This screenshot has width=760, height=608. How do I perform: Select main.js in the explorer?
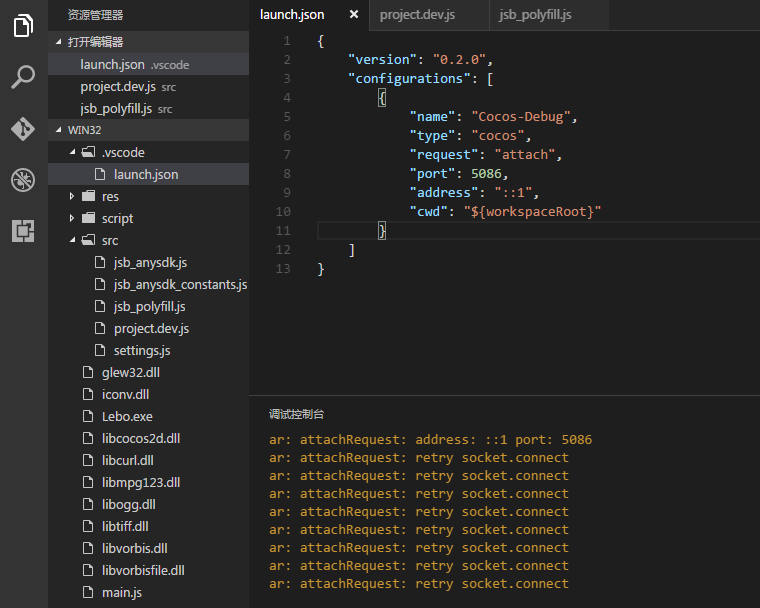click(121, 593)
